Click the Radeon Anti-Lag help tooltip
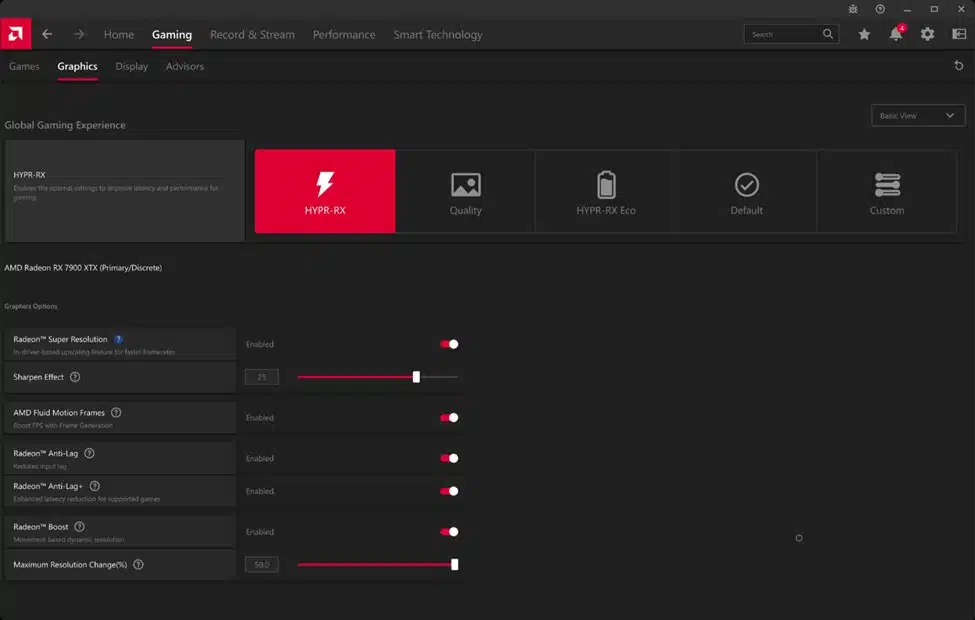The image size is (975, 620). coord(89,452)
